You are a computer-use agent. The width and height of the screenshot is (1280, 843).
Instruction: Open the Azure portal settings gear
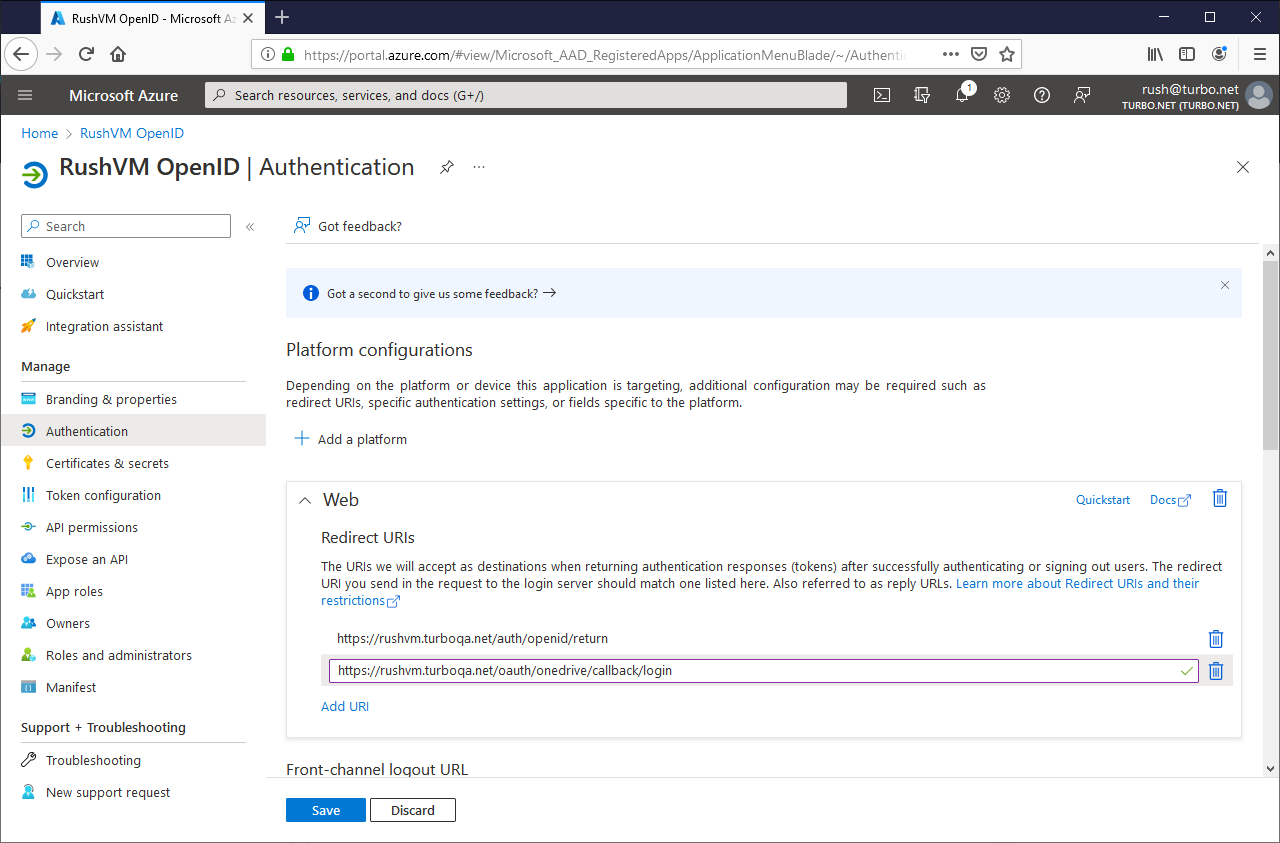[1001, 95]
